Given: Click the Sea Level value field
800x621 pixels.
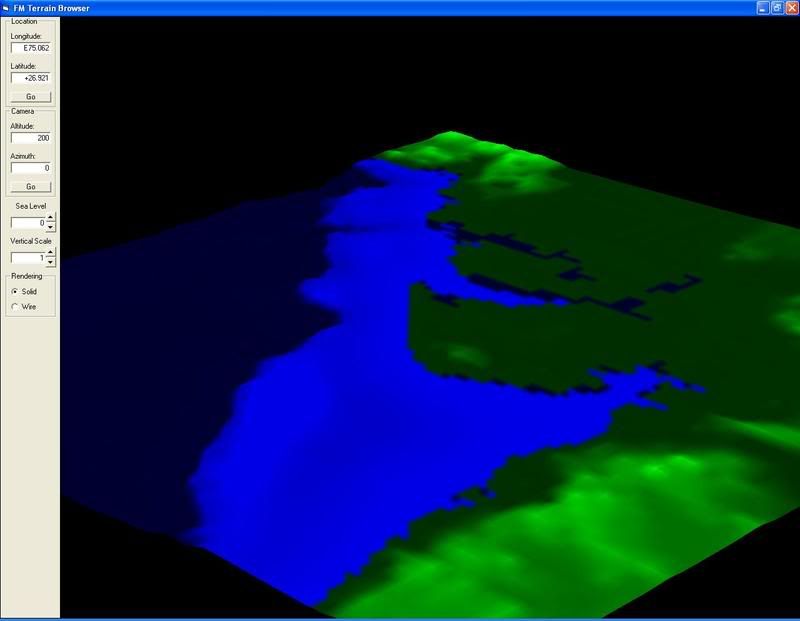Looking at the screenshot, I should tap(28, 223).
